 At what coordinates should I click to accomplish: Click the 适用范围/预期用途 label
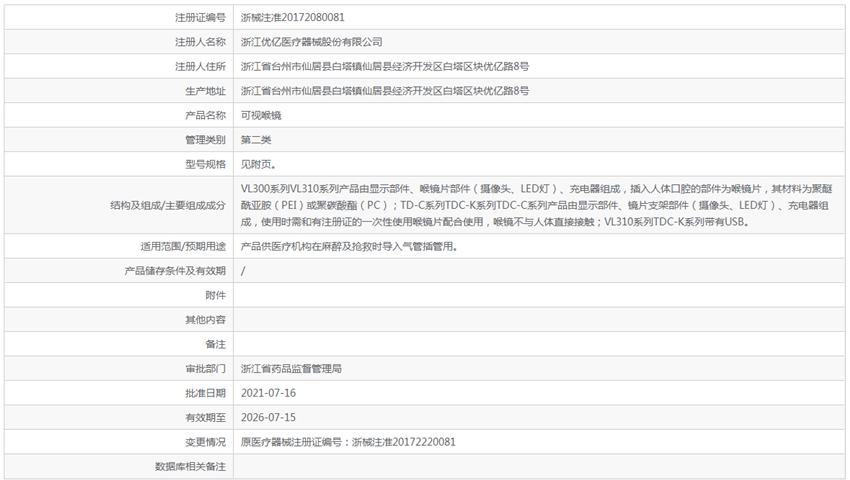coord(183,246)
